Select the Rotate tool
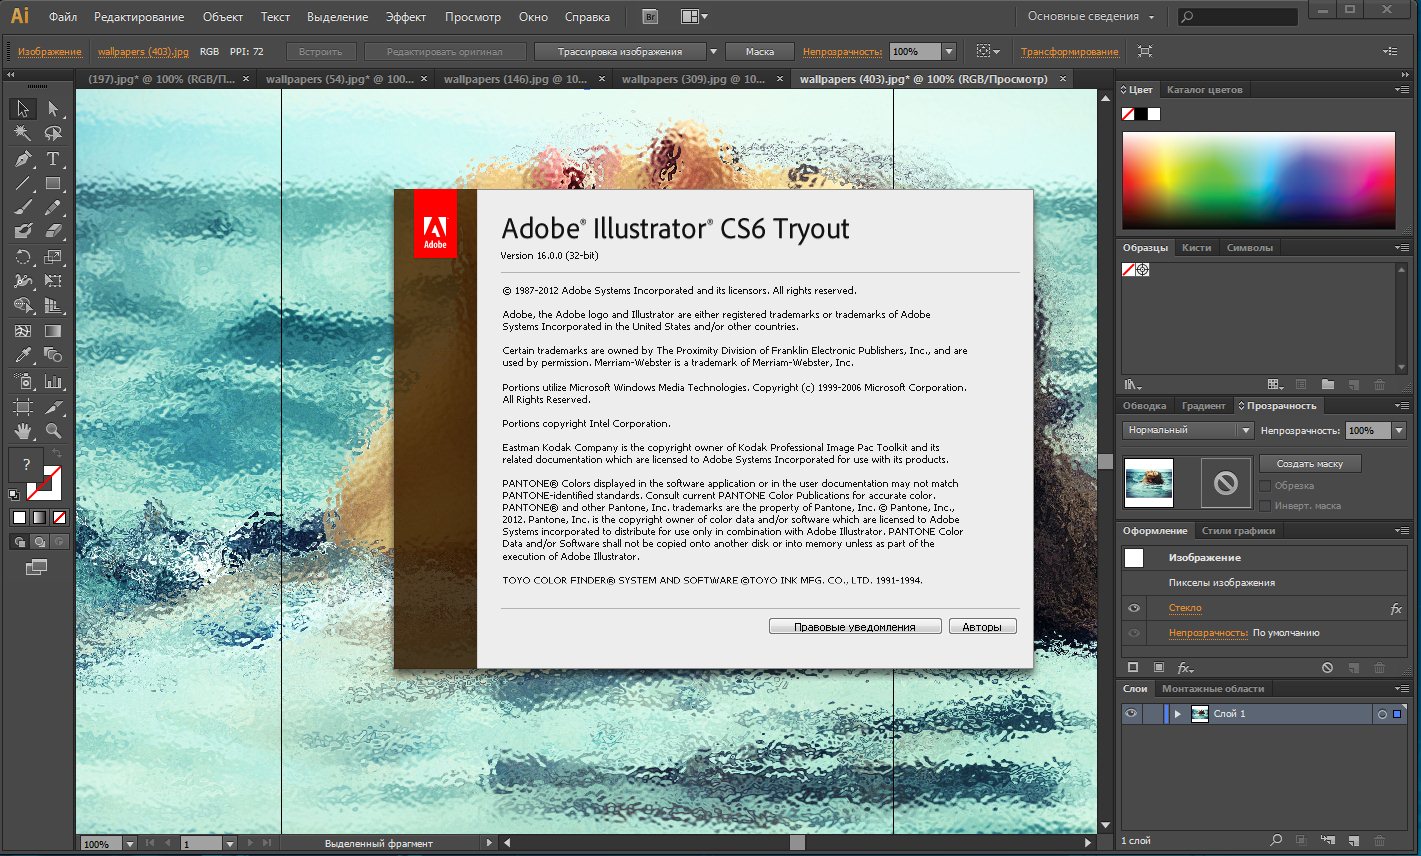This screenshot has height=856, width=1421. coord(23,257)
